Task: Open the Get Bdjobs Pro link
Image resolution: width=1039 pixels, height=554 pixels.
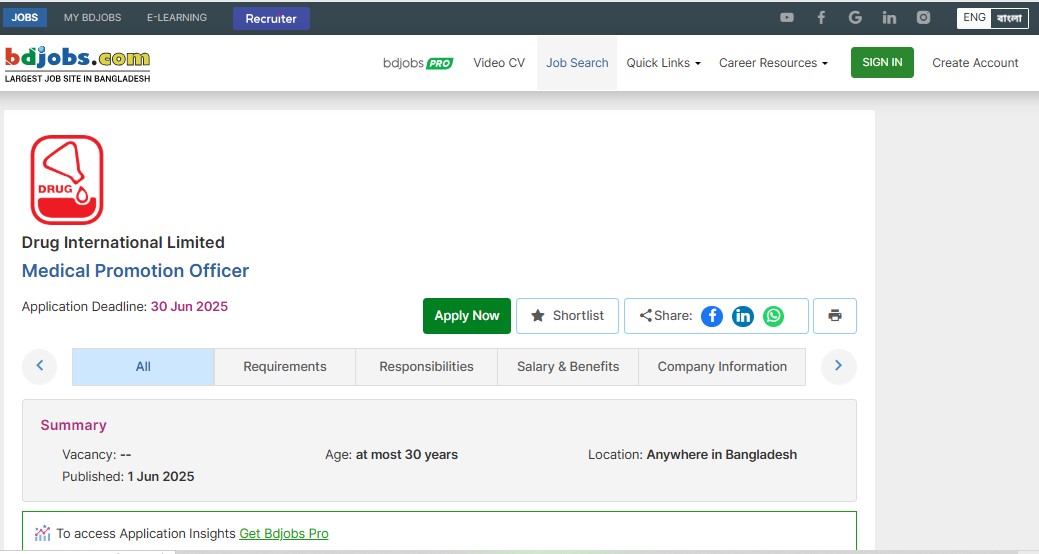Action: [x=284, y=533]
